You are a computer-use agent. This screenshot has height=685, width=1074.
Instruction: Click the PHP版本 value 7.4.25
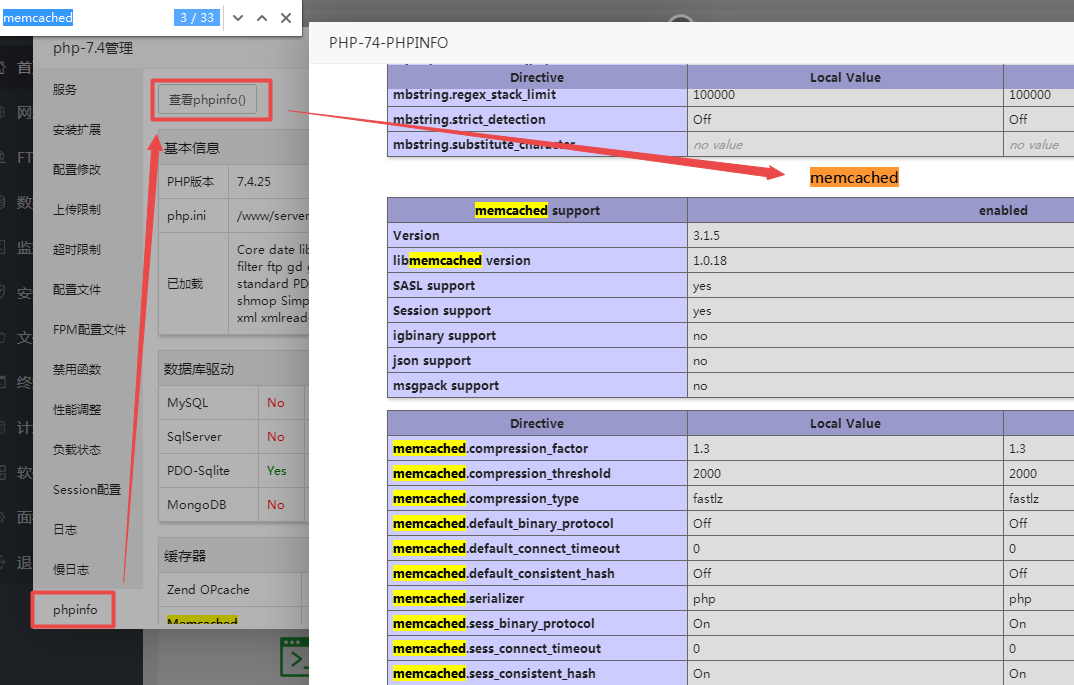point(253,182)
